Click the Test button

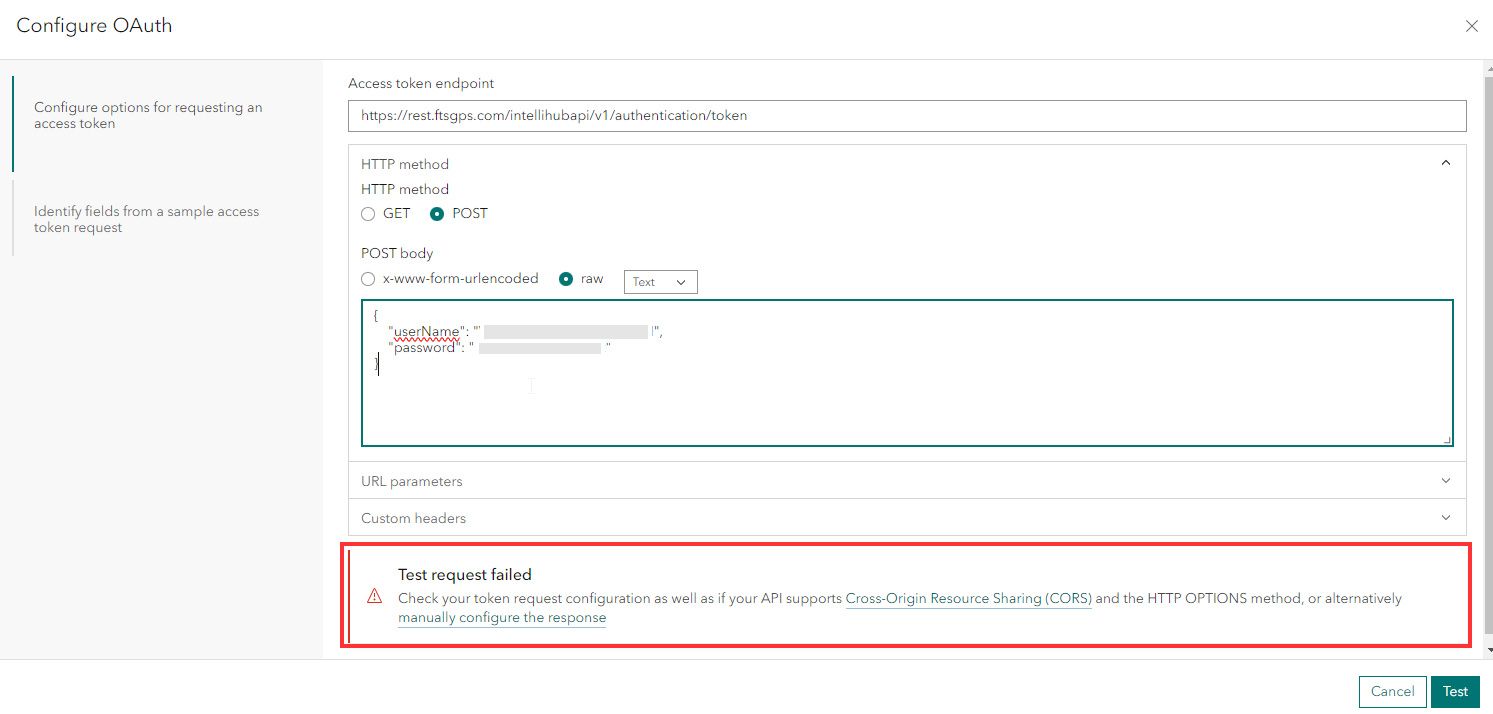[x=1455, y=691]
